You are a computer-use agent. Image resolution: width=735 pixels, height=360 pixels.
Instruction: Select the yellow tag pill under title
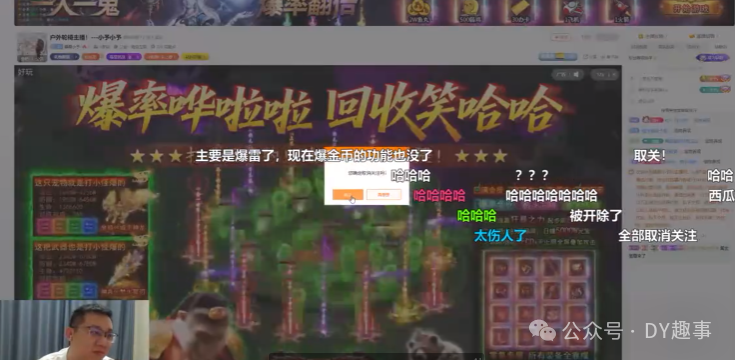pos(195,57)
